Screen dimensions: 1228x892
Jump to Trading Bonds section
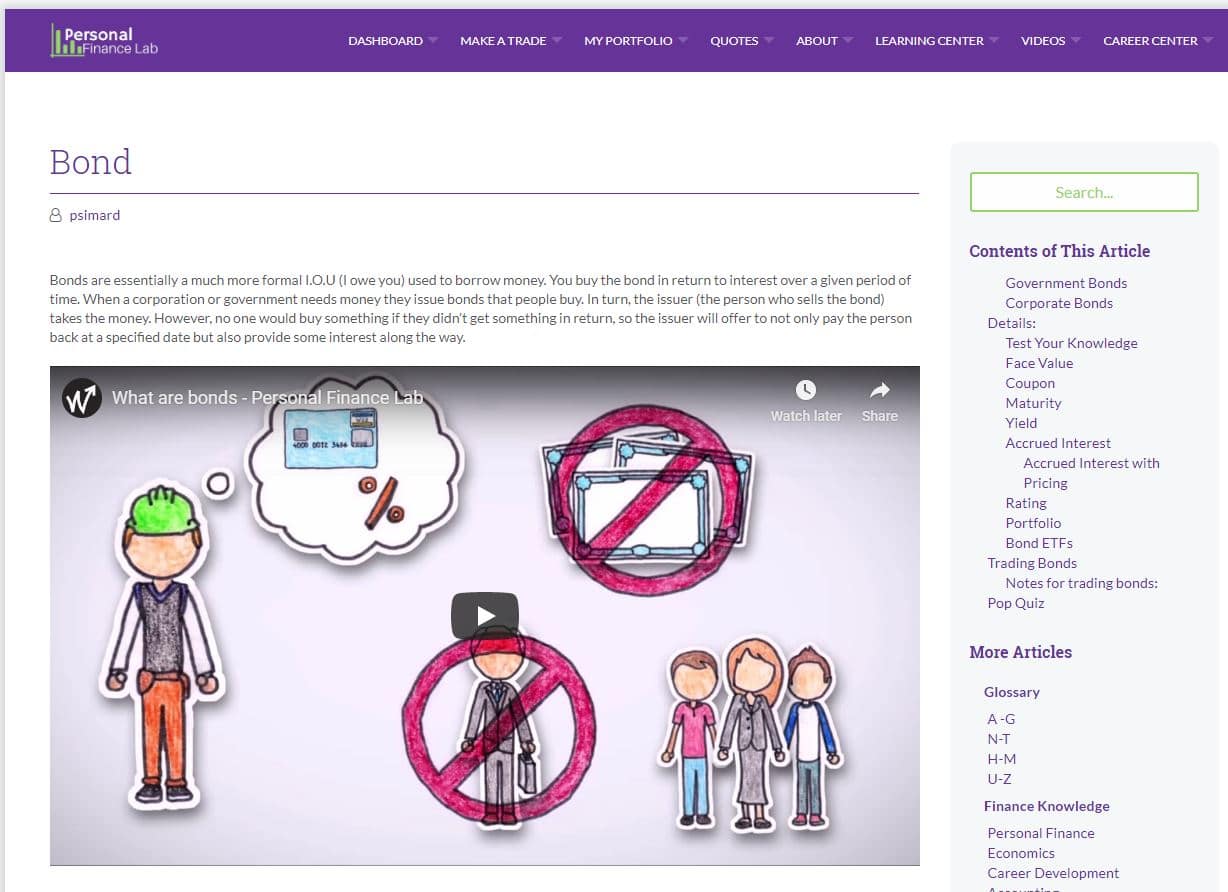(1032, 563)
